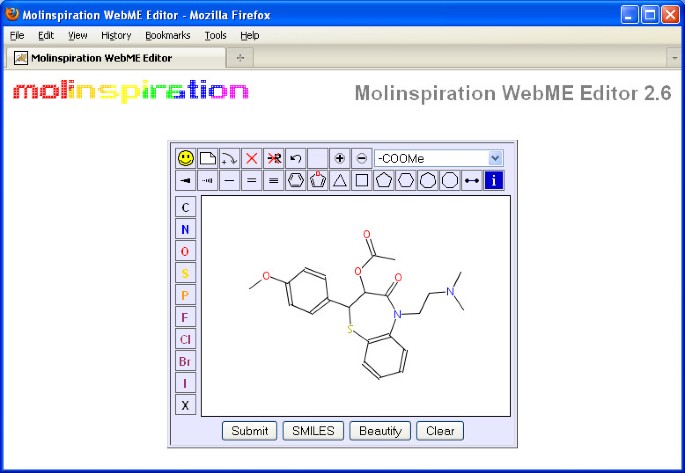Screen dimensions: 685x473
Task: Select the solid wedge bond tool
Action: (x=186, y=180)
